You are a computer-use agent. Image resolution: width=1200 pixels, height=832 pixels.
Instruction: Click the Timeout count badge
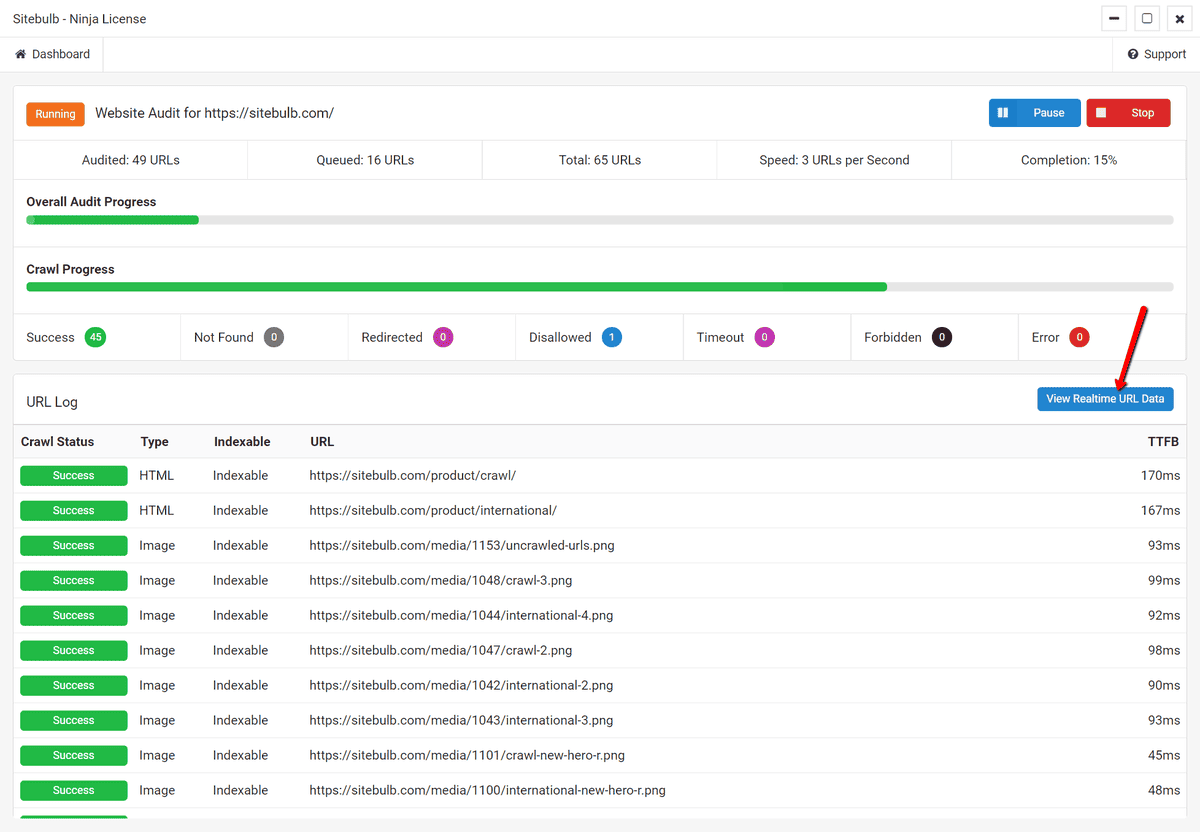tap(765, 337)
